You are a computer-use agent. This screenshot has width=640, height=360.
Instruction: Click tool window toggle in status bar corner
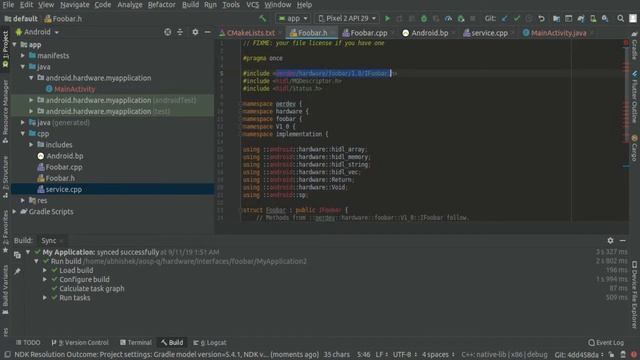click(7, 354)
